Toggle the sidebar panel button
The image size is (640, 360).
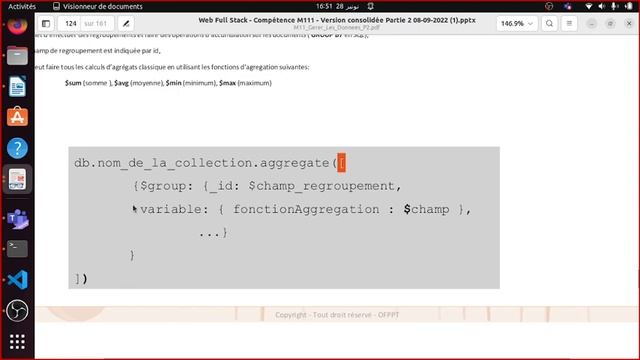tap(46, 24)
